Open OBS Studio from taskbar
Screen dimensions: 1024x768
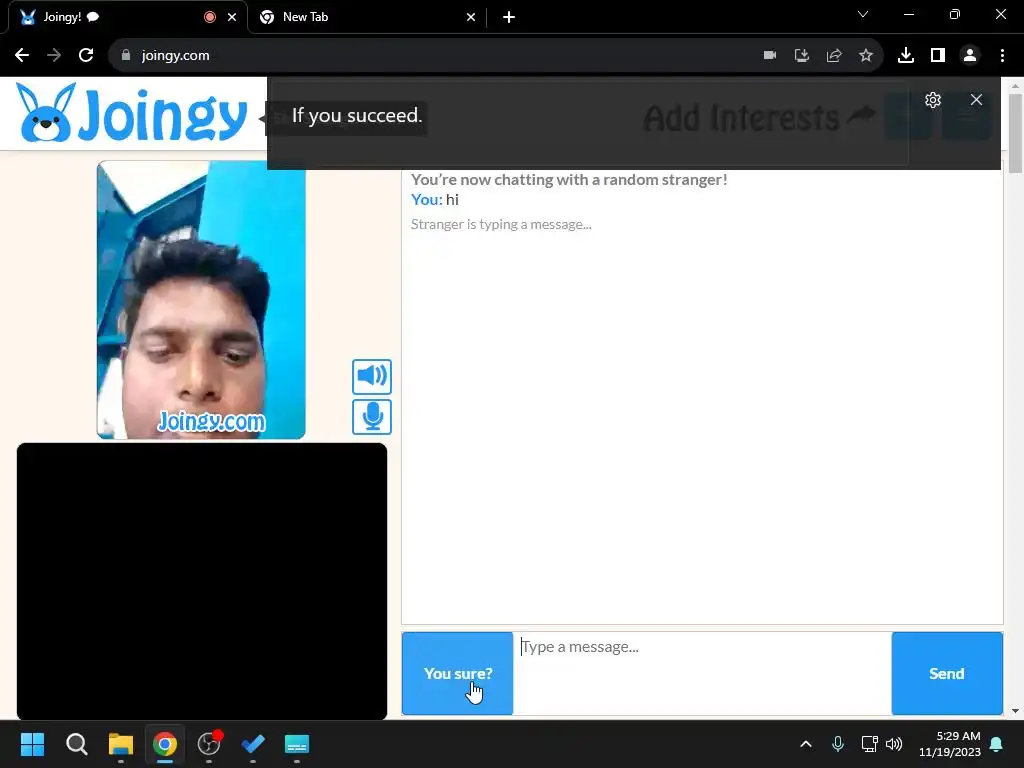[209, 744]
